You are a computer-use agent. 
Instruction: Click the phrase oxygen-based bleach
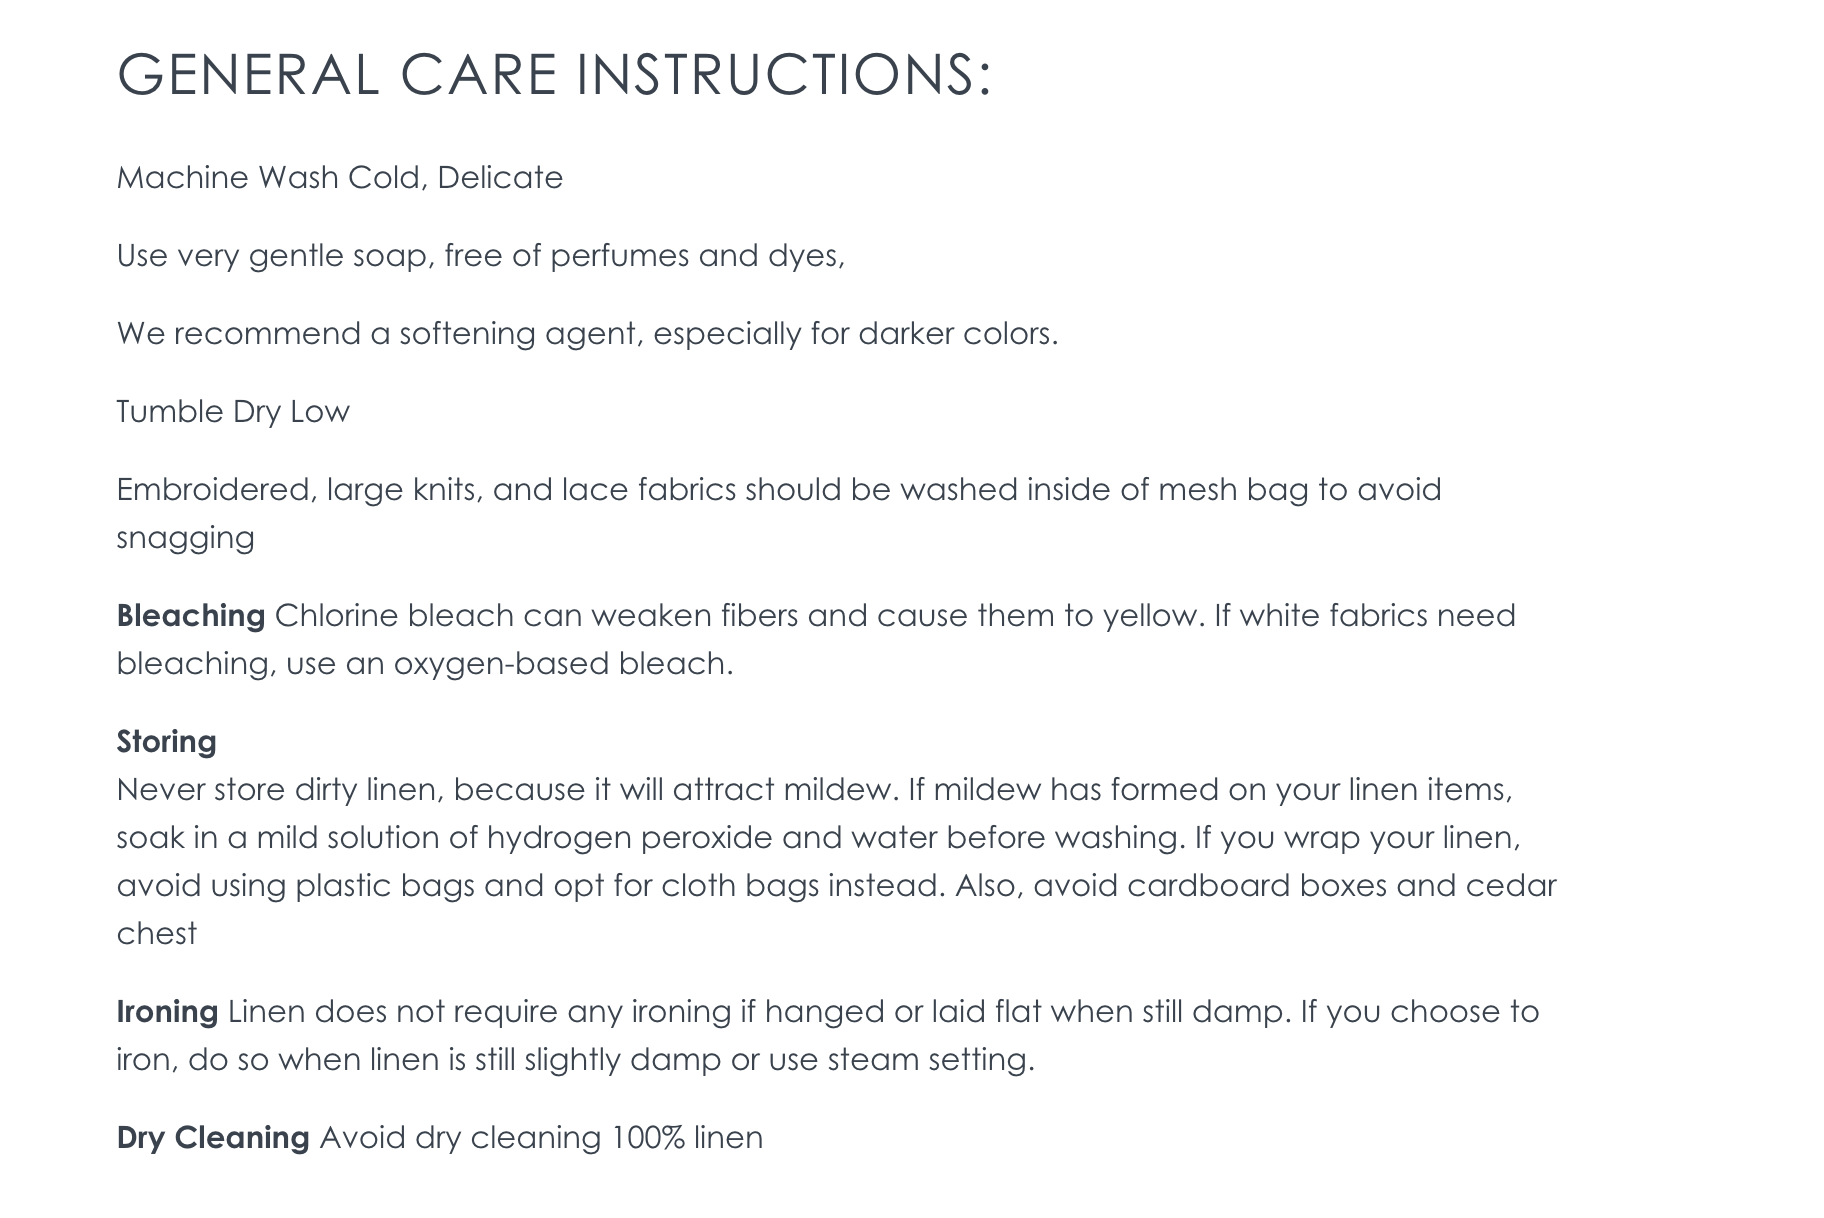pyautogui.click(x=562, y=664)
